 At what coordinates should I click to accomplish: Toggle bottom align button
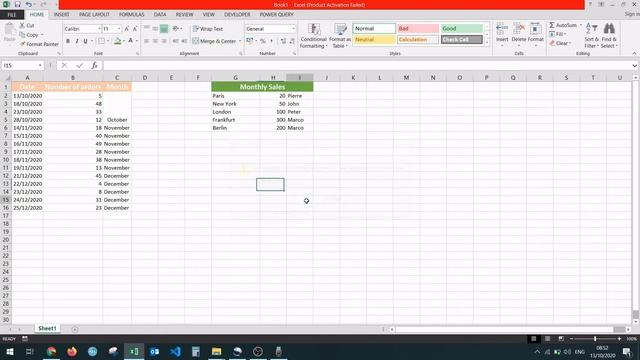coord(164,29)
